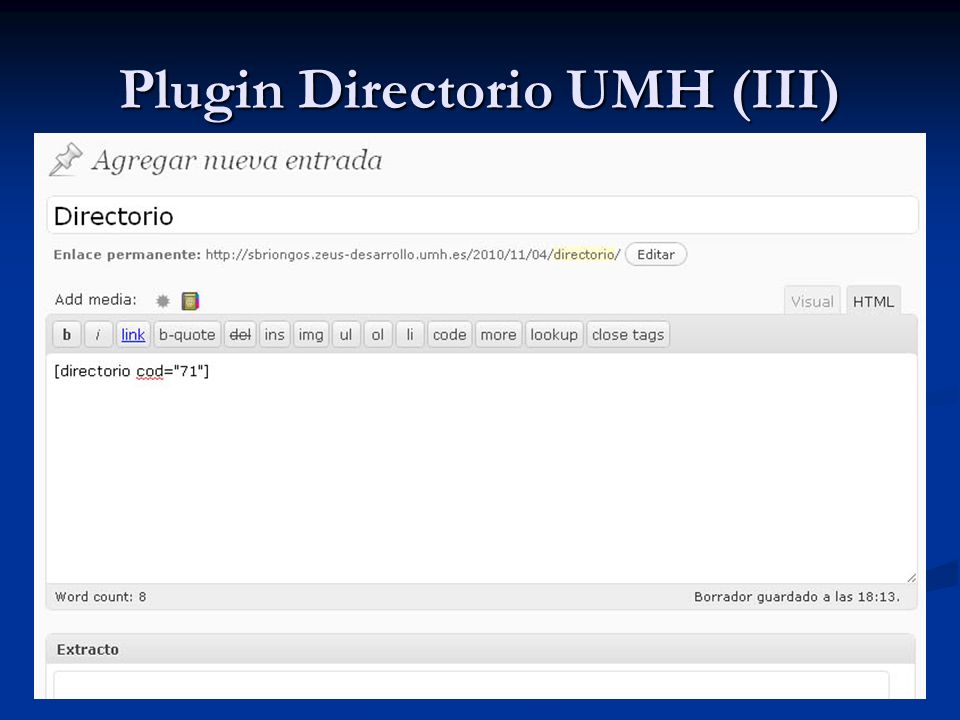Image resolution: width=960 pixels, height=720 pixels.
Task: Click the Extracto panel header
Action: [481, 649]
